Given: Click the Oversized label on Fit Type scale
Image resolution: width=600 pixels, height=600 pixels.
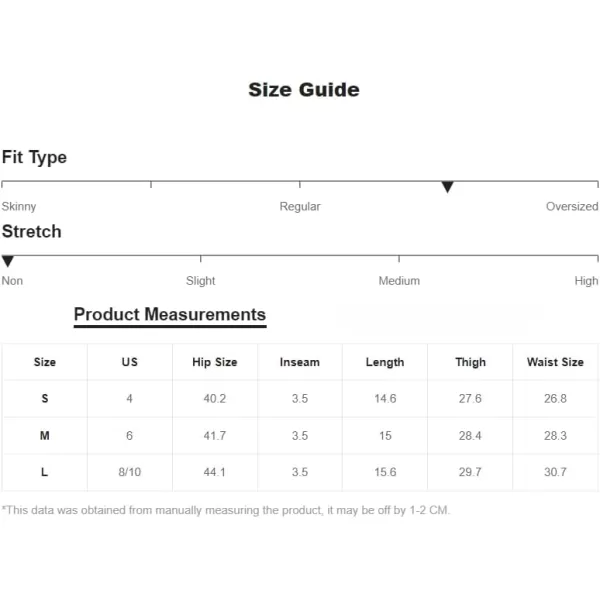Looking at the screenshot, I should 572,207.
